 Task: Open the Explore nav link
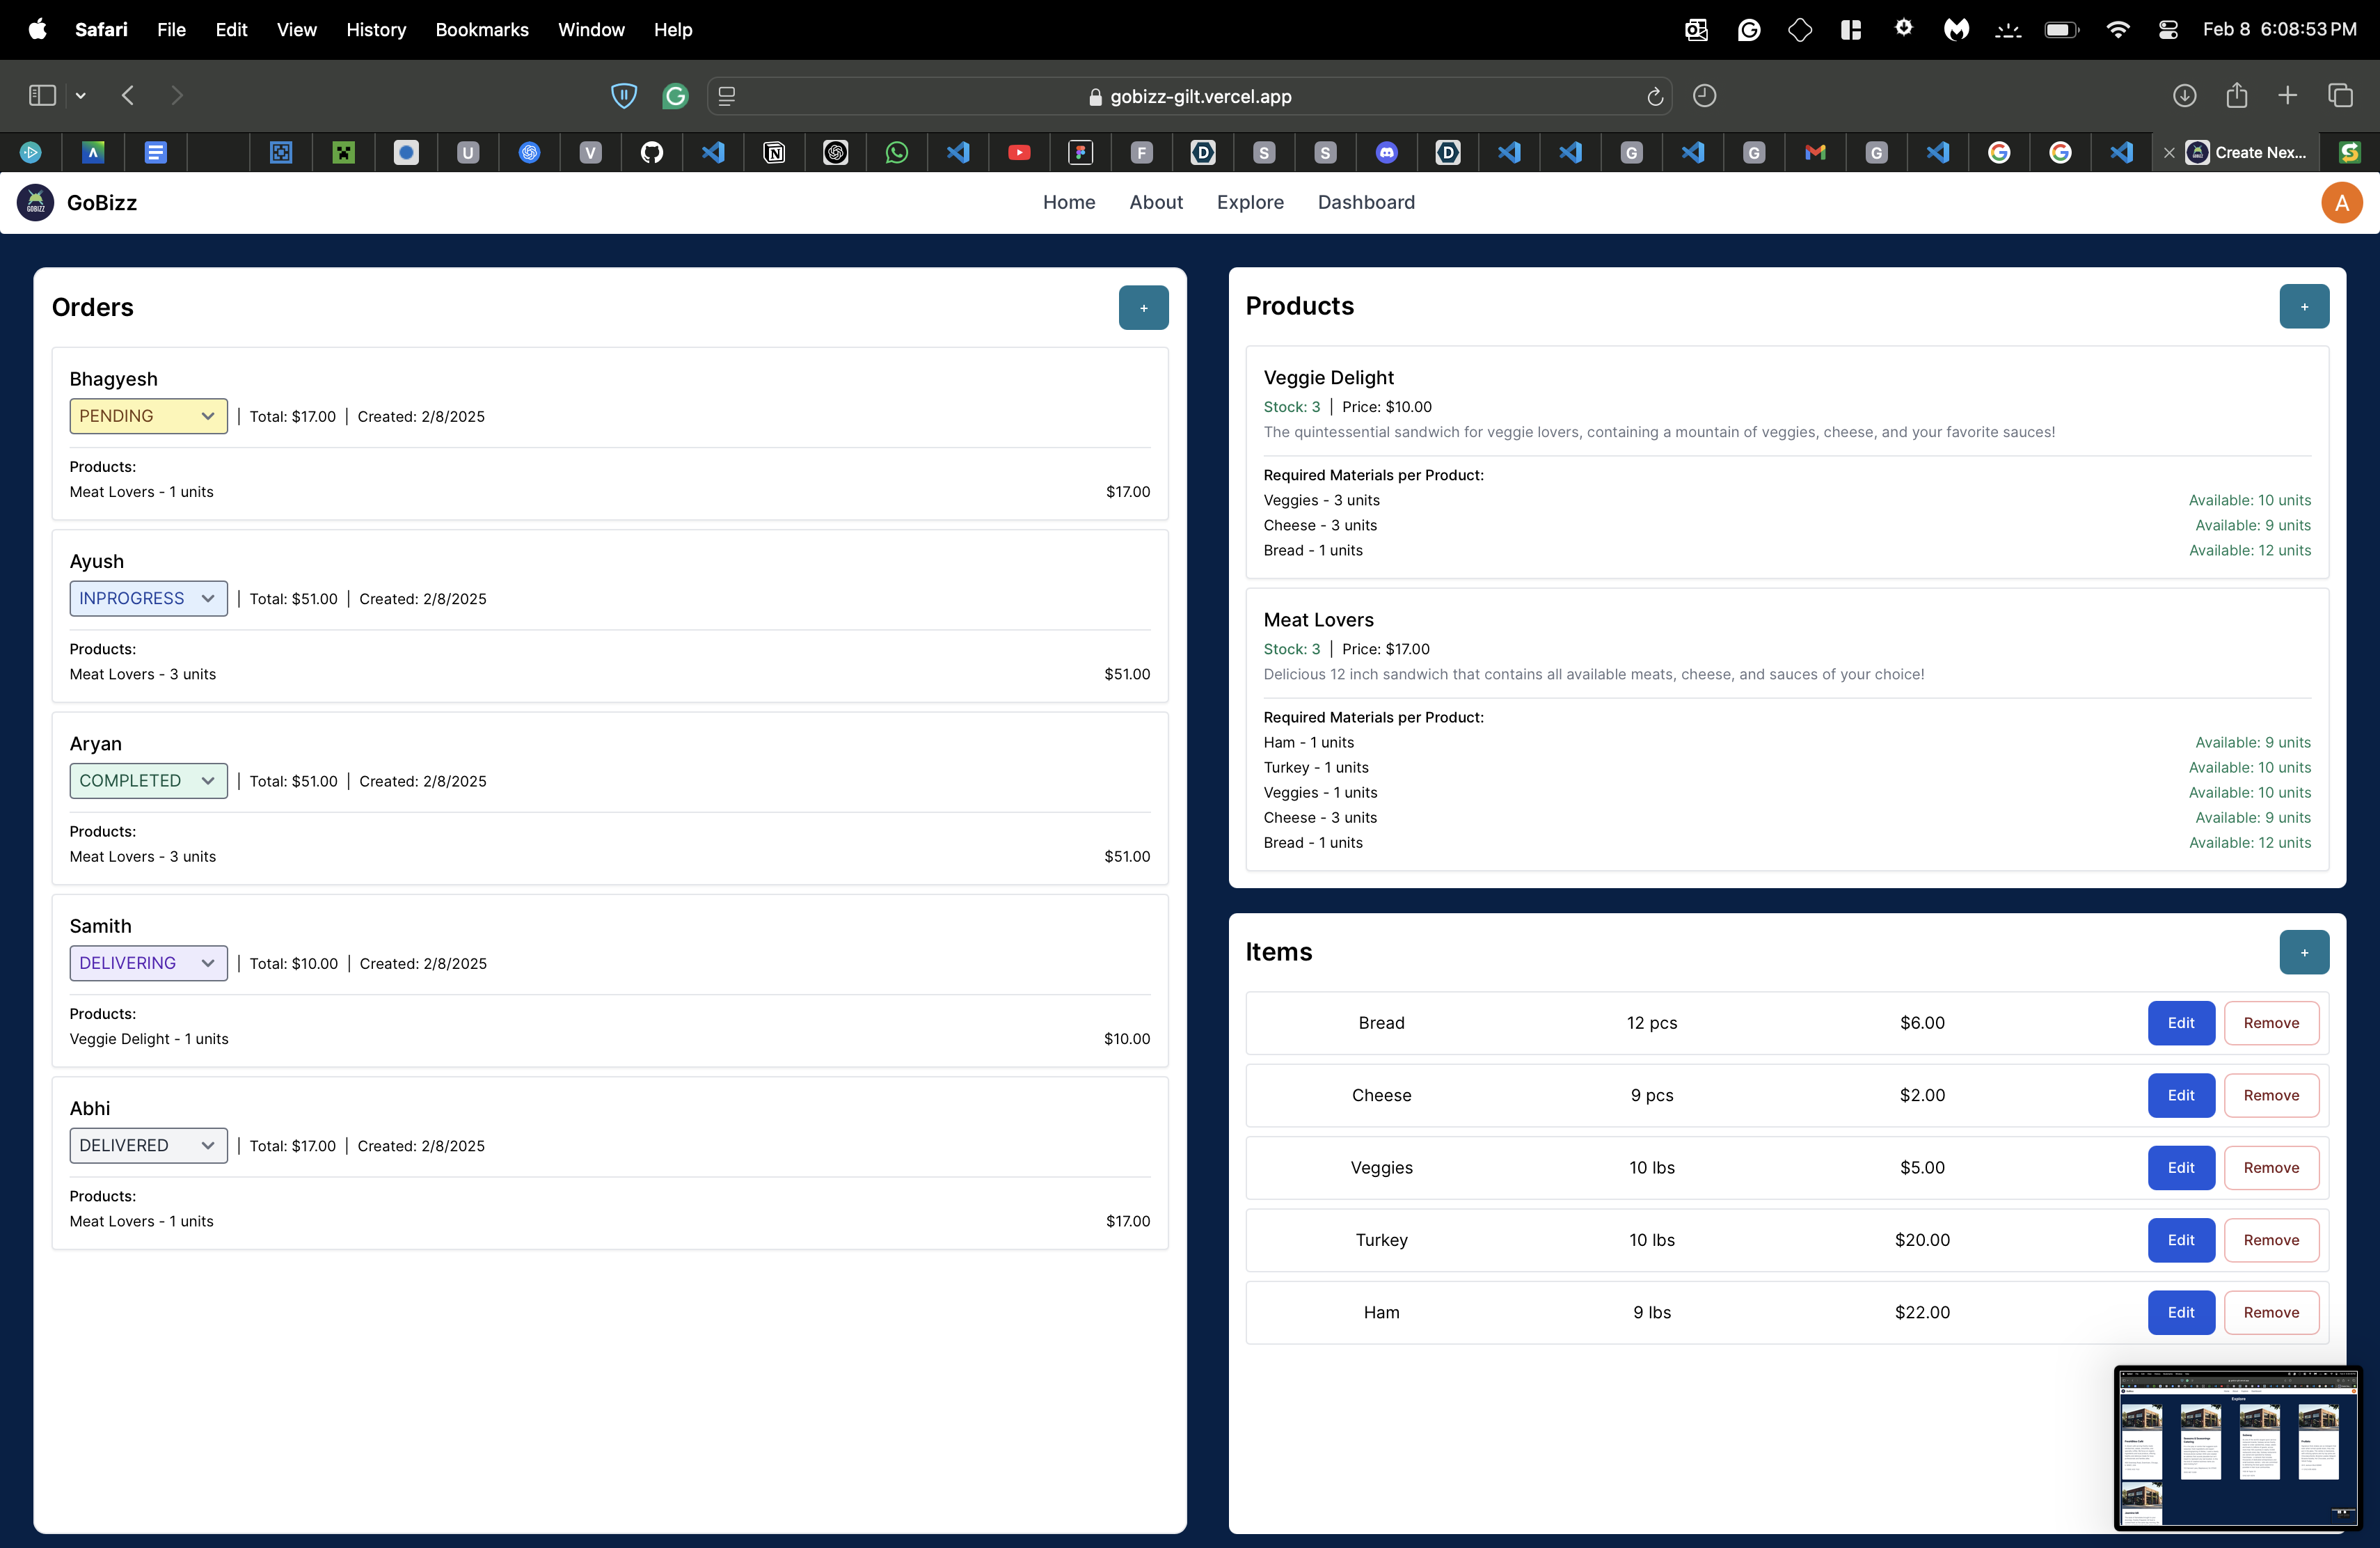pyautogui.click(x=1250, y=203)
